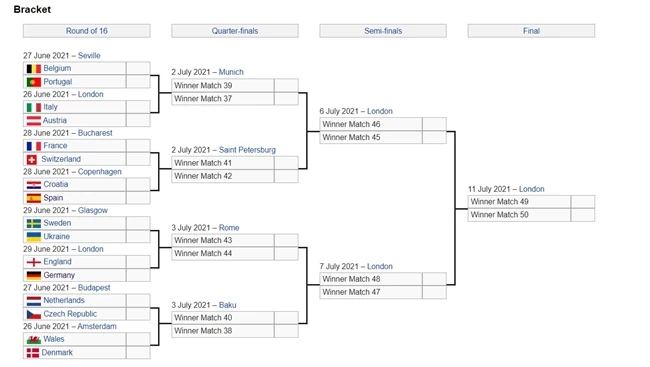
Task: Follow the Denmark team link
Action: tap(57, 352)
